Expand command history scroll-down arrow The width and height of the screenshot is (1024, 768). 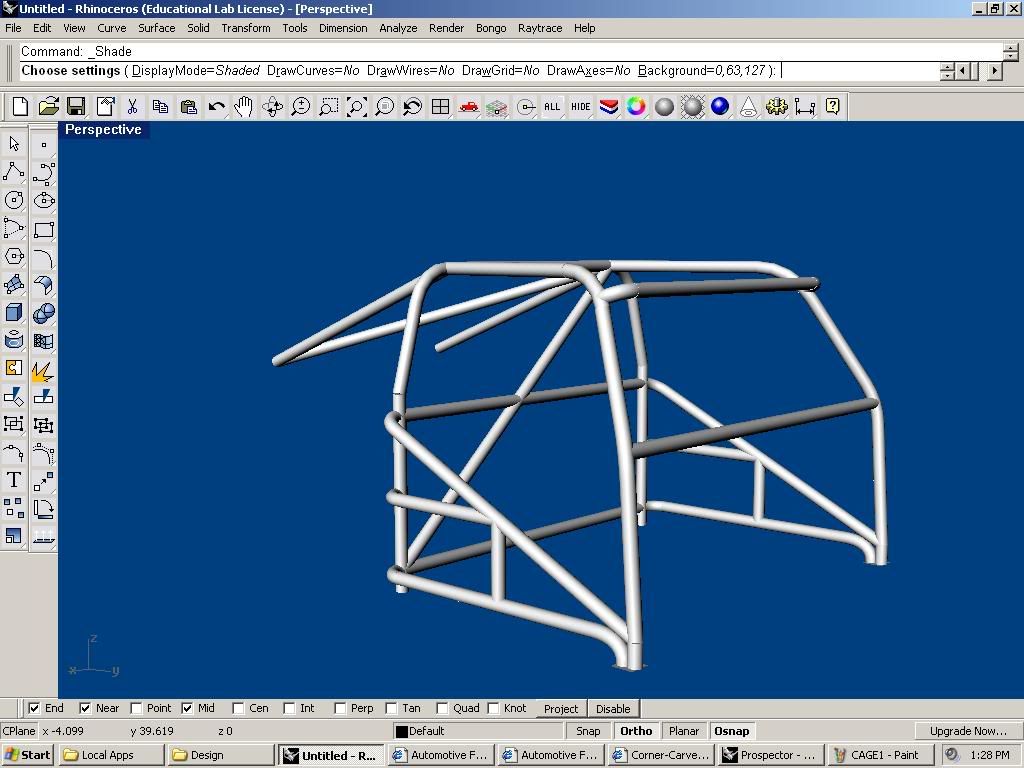coord(1011,56)
